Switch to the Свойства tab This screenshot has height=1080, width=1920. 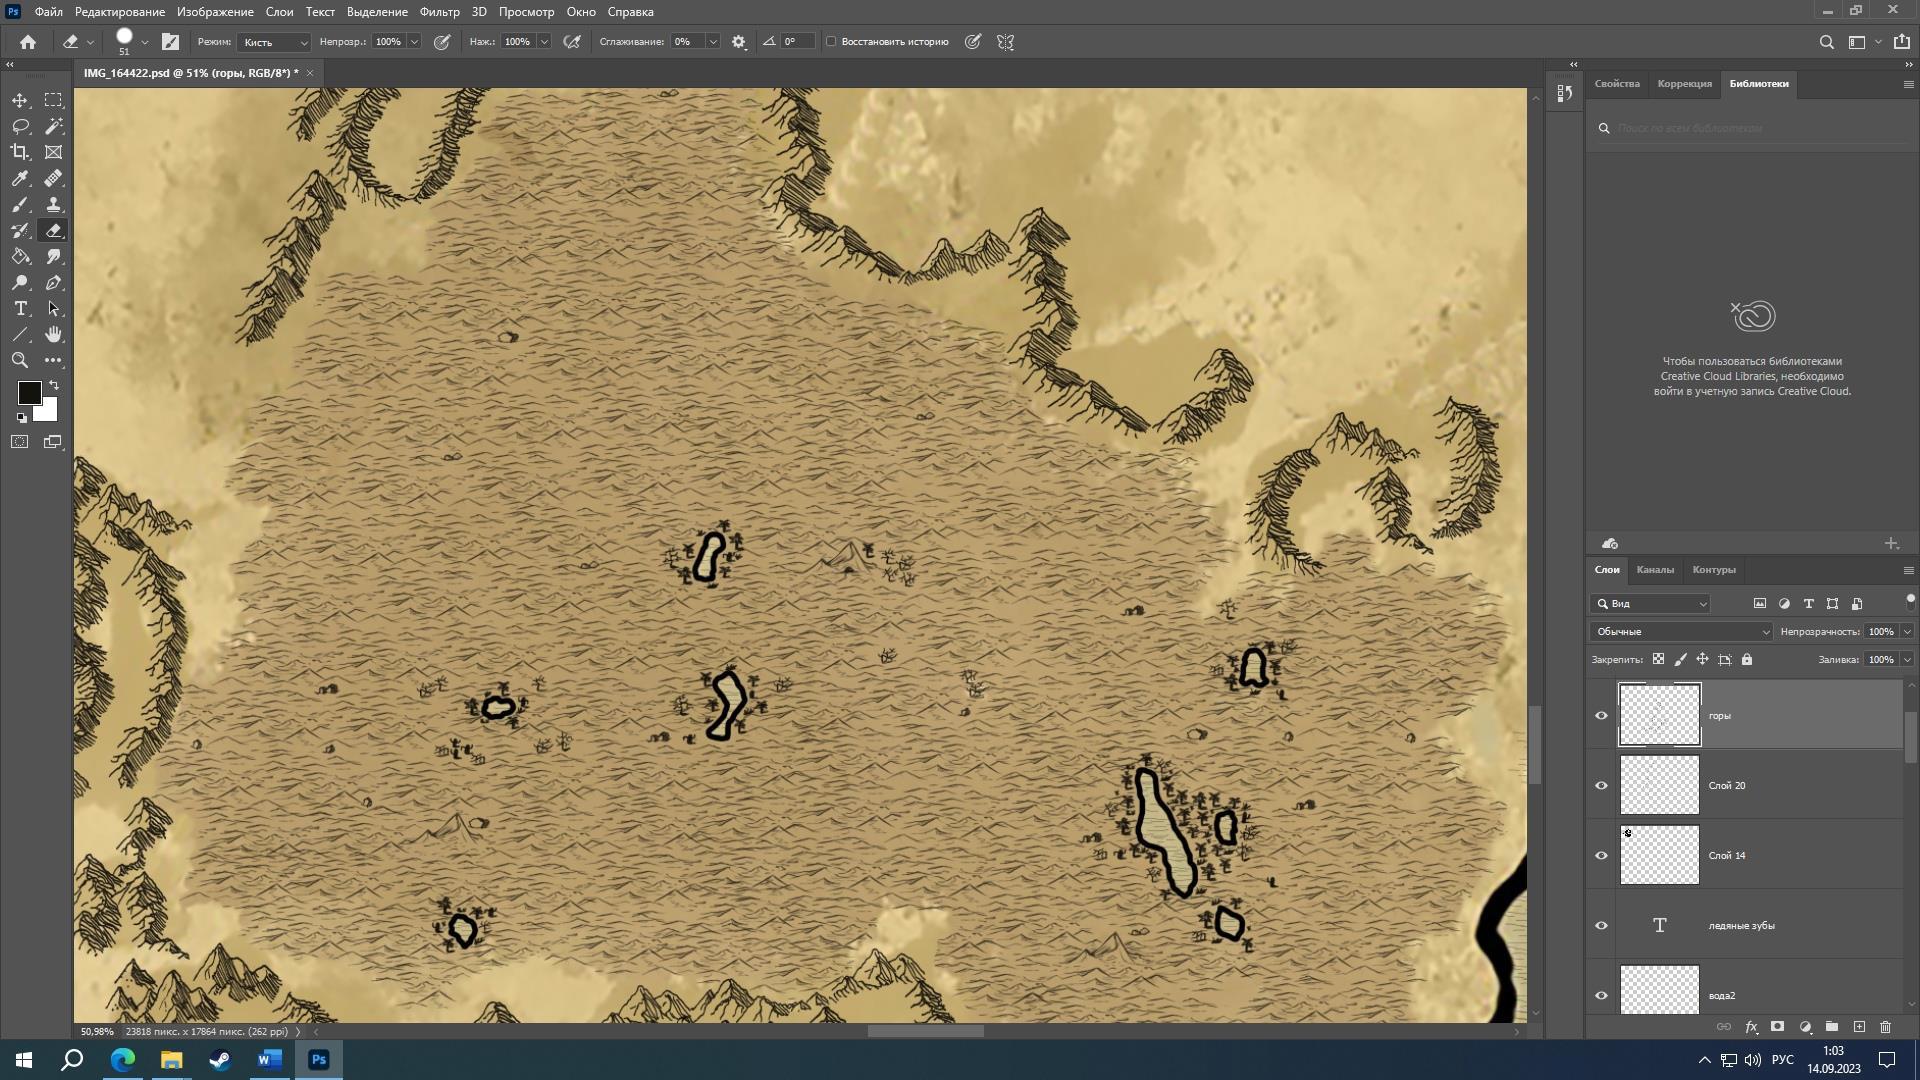coord(1617,83)
